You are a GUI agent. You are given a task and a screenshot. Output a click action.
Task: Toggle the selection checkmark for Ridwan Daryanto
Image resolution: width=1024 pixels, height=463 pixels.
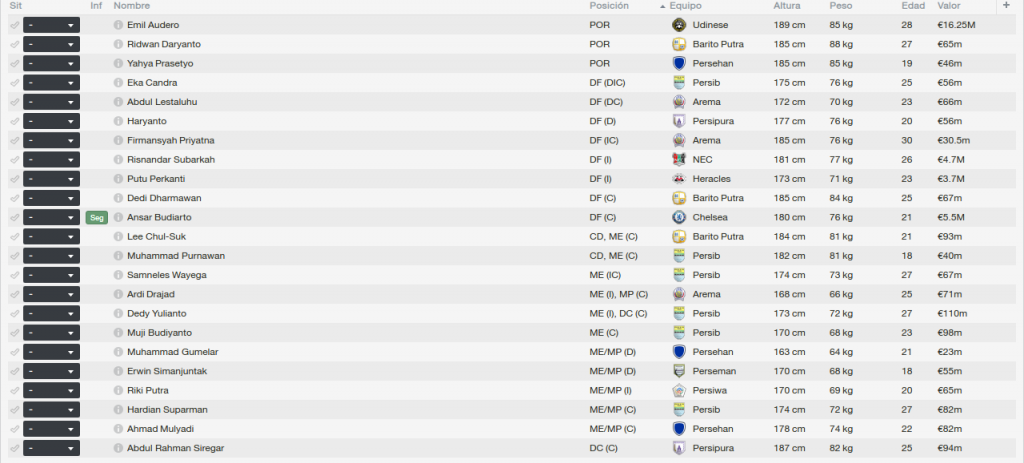pyautogui.click(x=14, y=44)
